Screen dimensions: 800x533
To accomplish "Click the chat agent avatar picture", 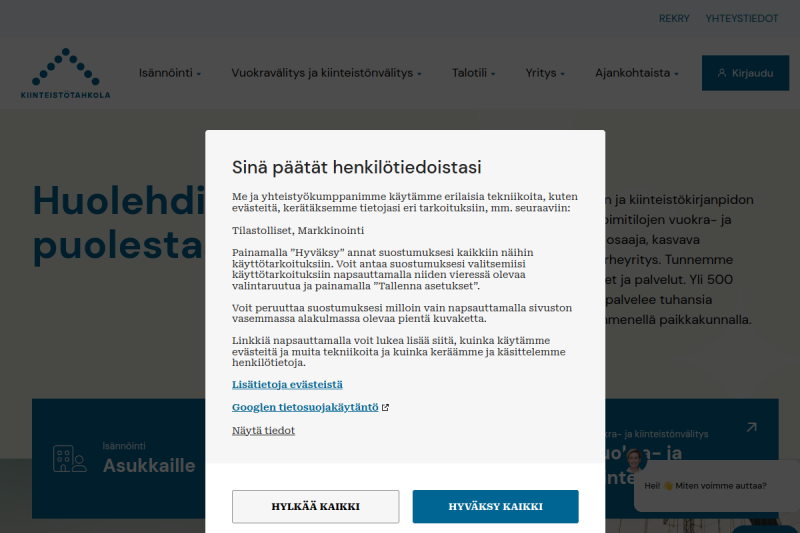I will (634, 461).
